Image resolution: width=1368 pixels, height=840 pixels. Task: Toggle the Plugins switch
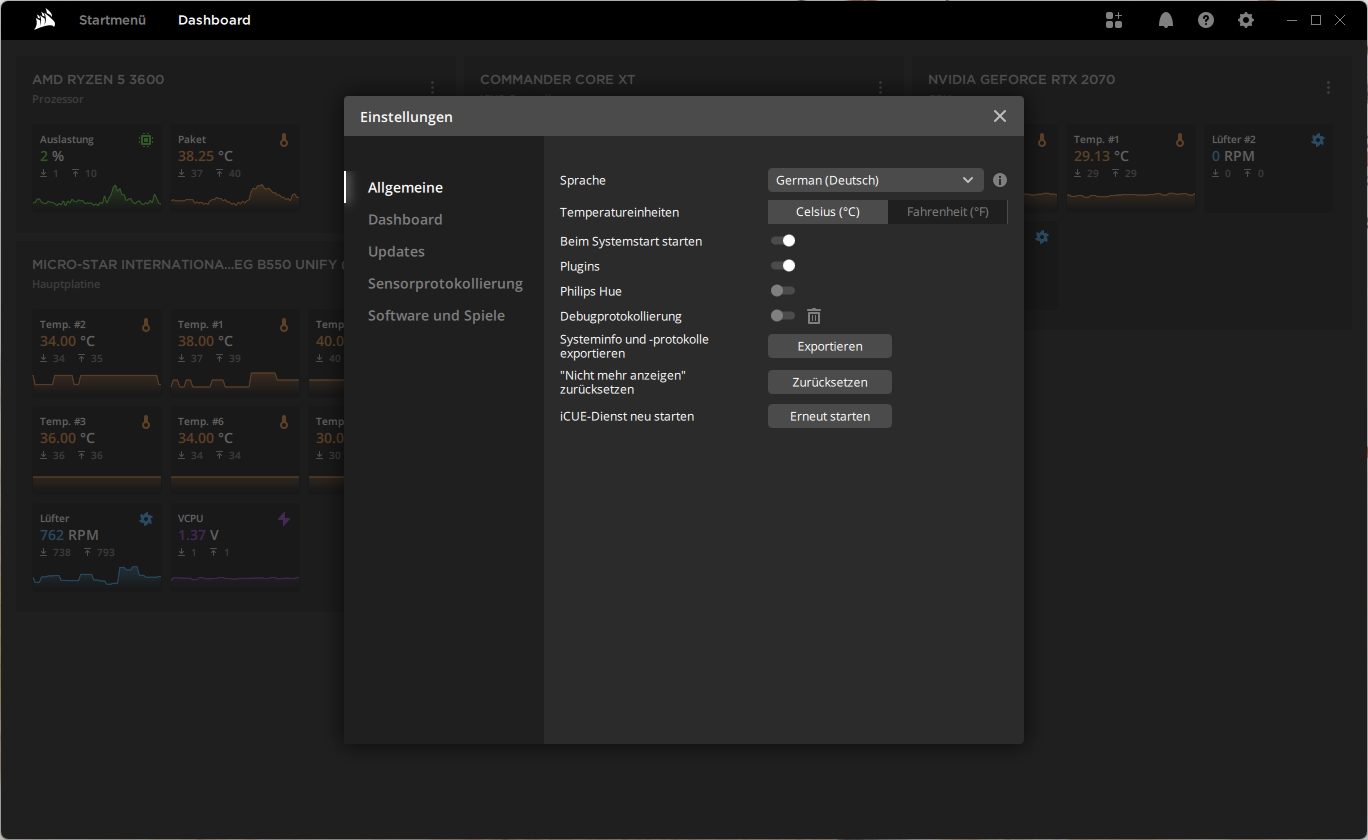pos(783,266)
